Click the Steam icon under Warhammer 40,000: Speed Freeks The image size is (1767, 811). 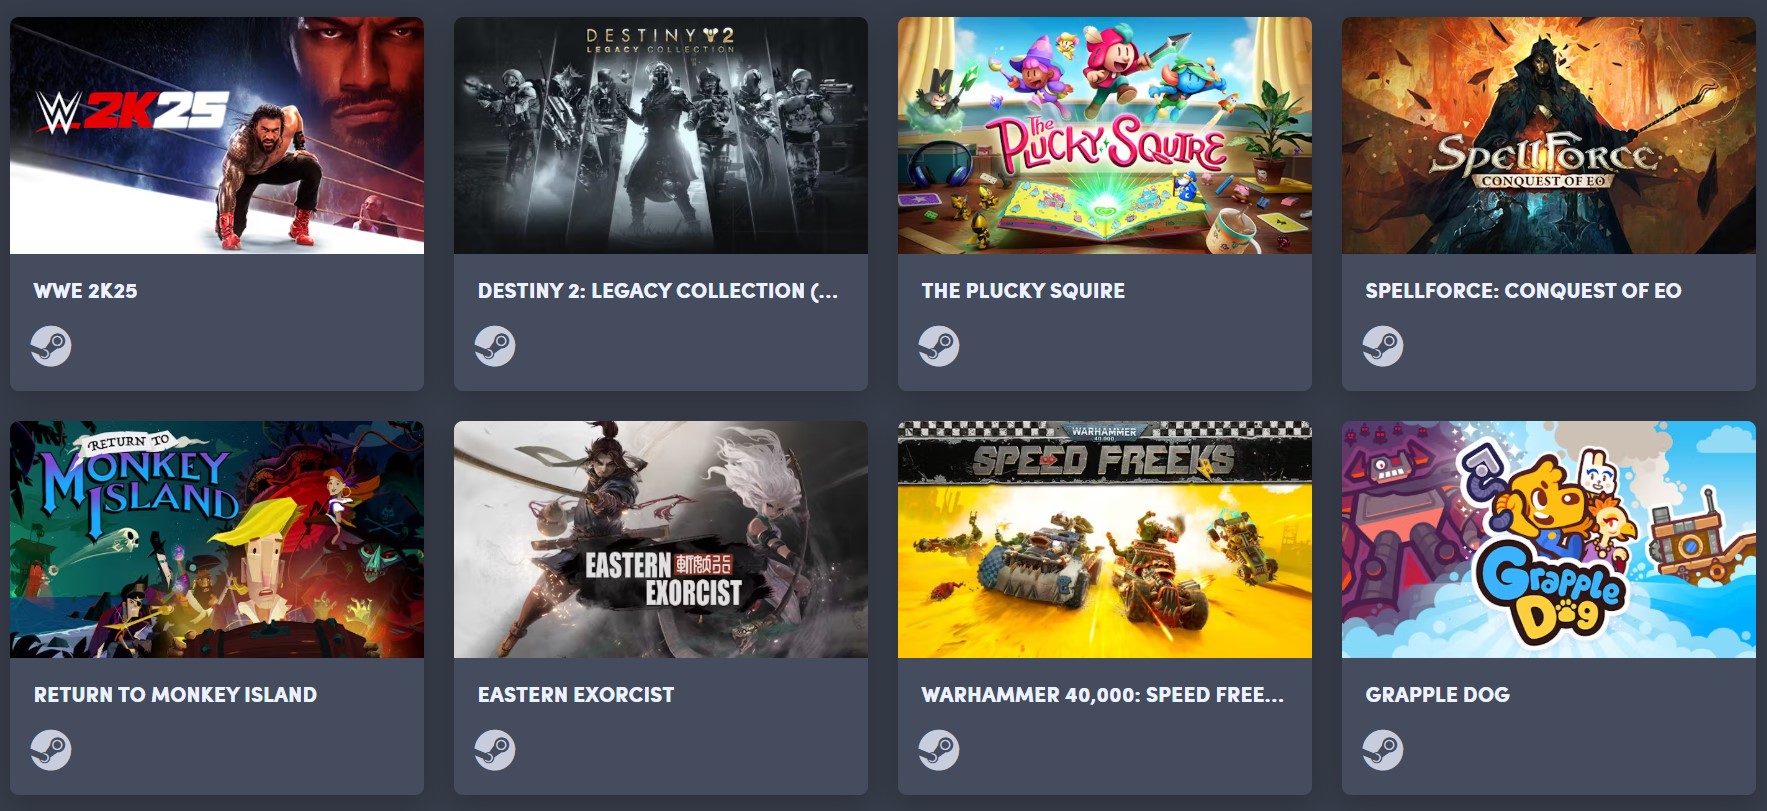coord(939,750)
